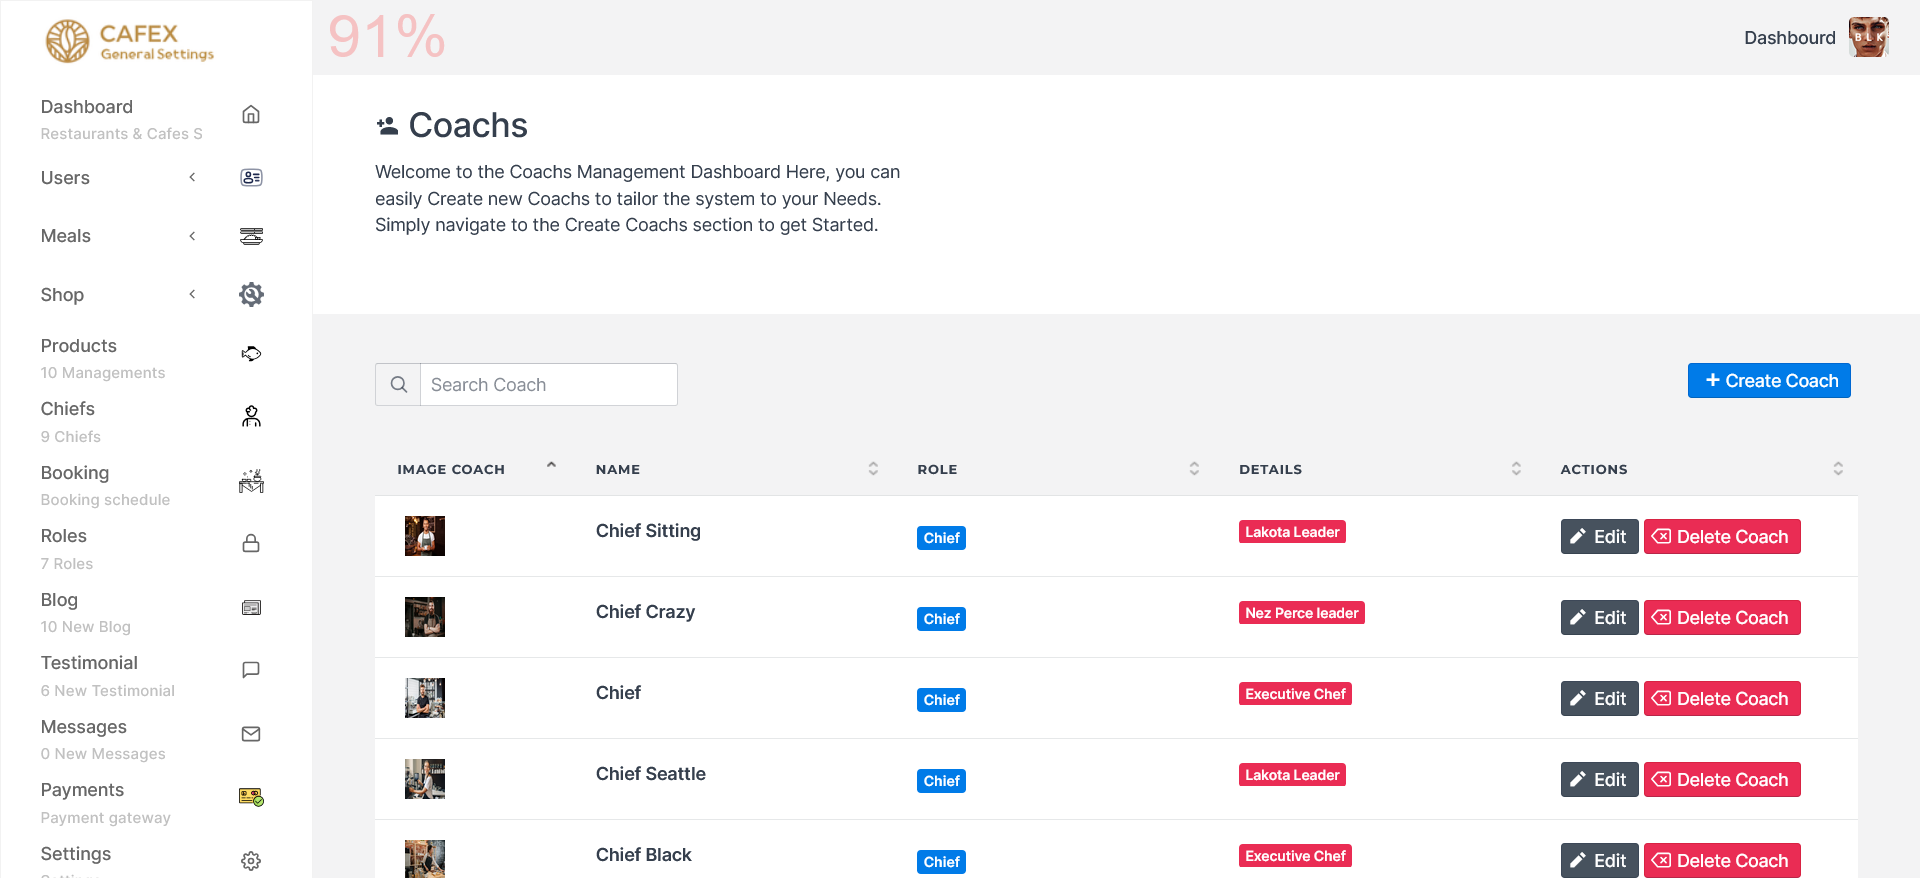
Task: Click the Dashboard home icon
Action: pos(251,115)
